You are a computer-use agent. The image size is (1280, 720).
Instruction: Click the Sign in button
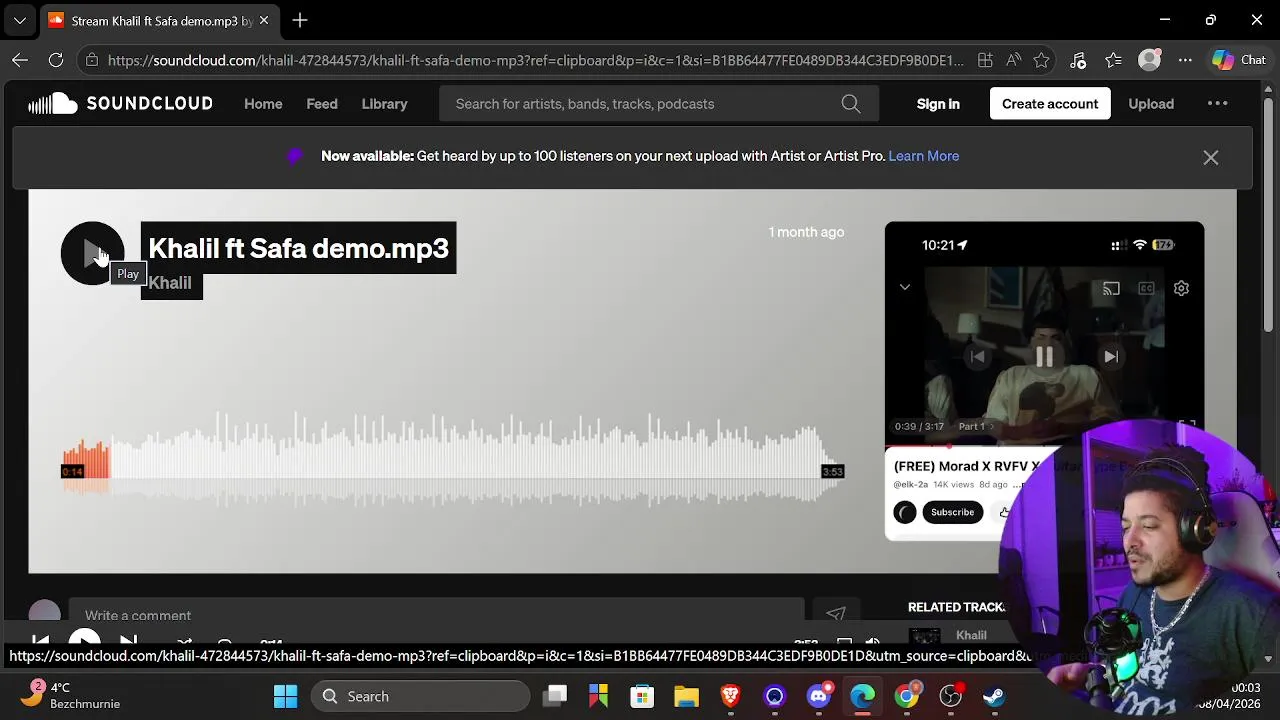(x=938, y=104)
